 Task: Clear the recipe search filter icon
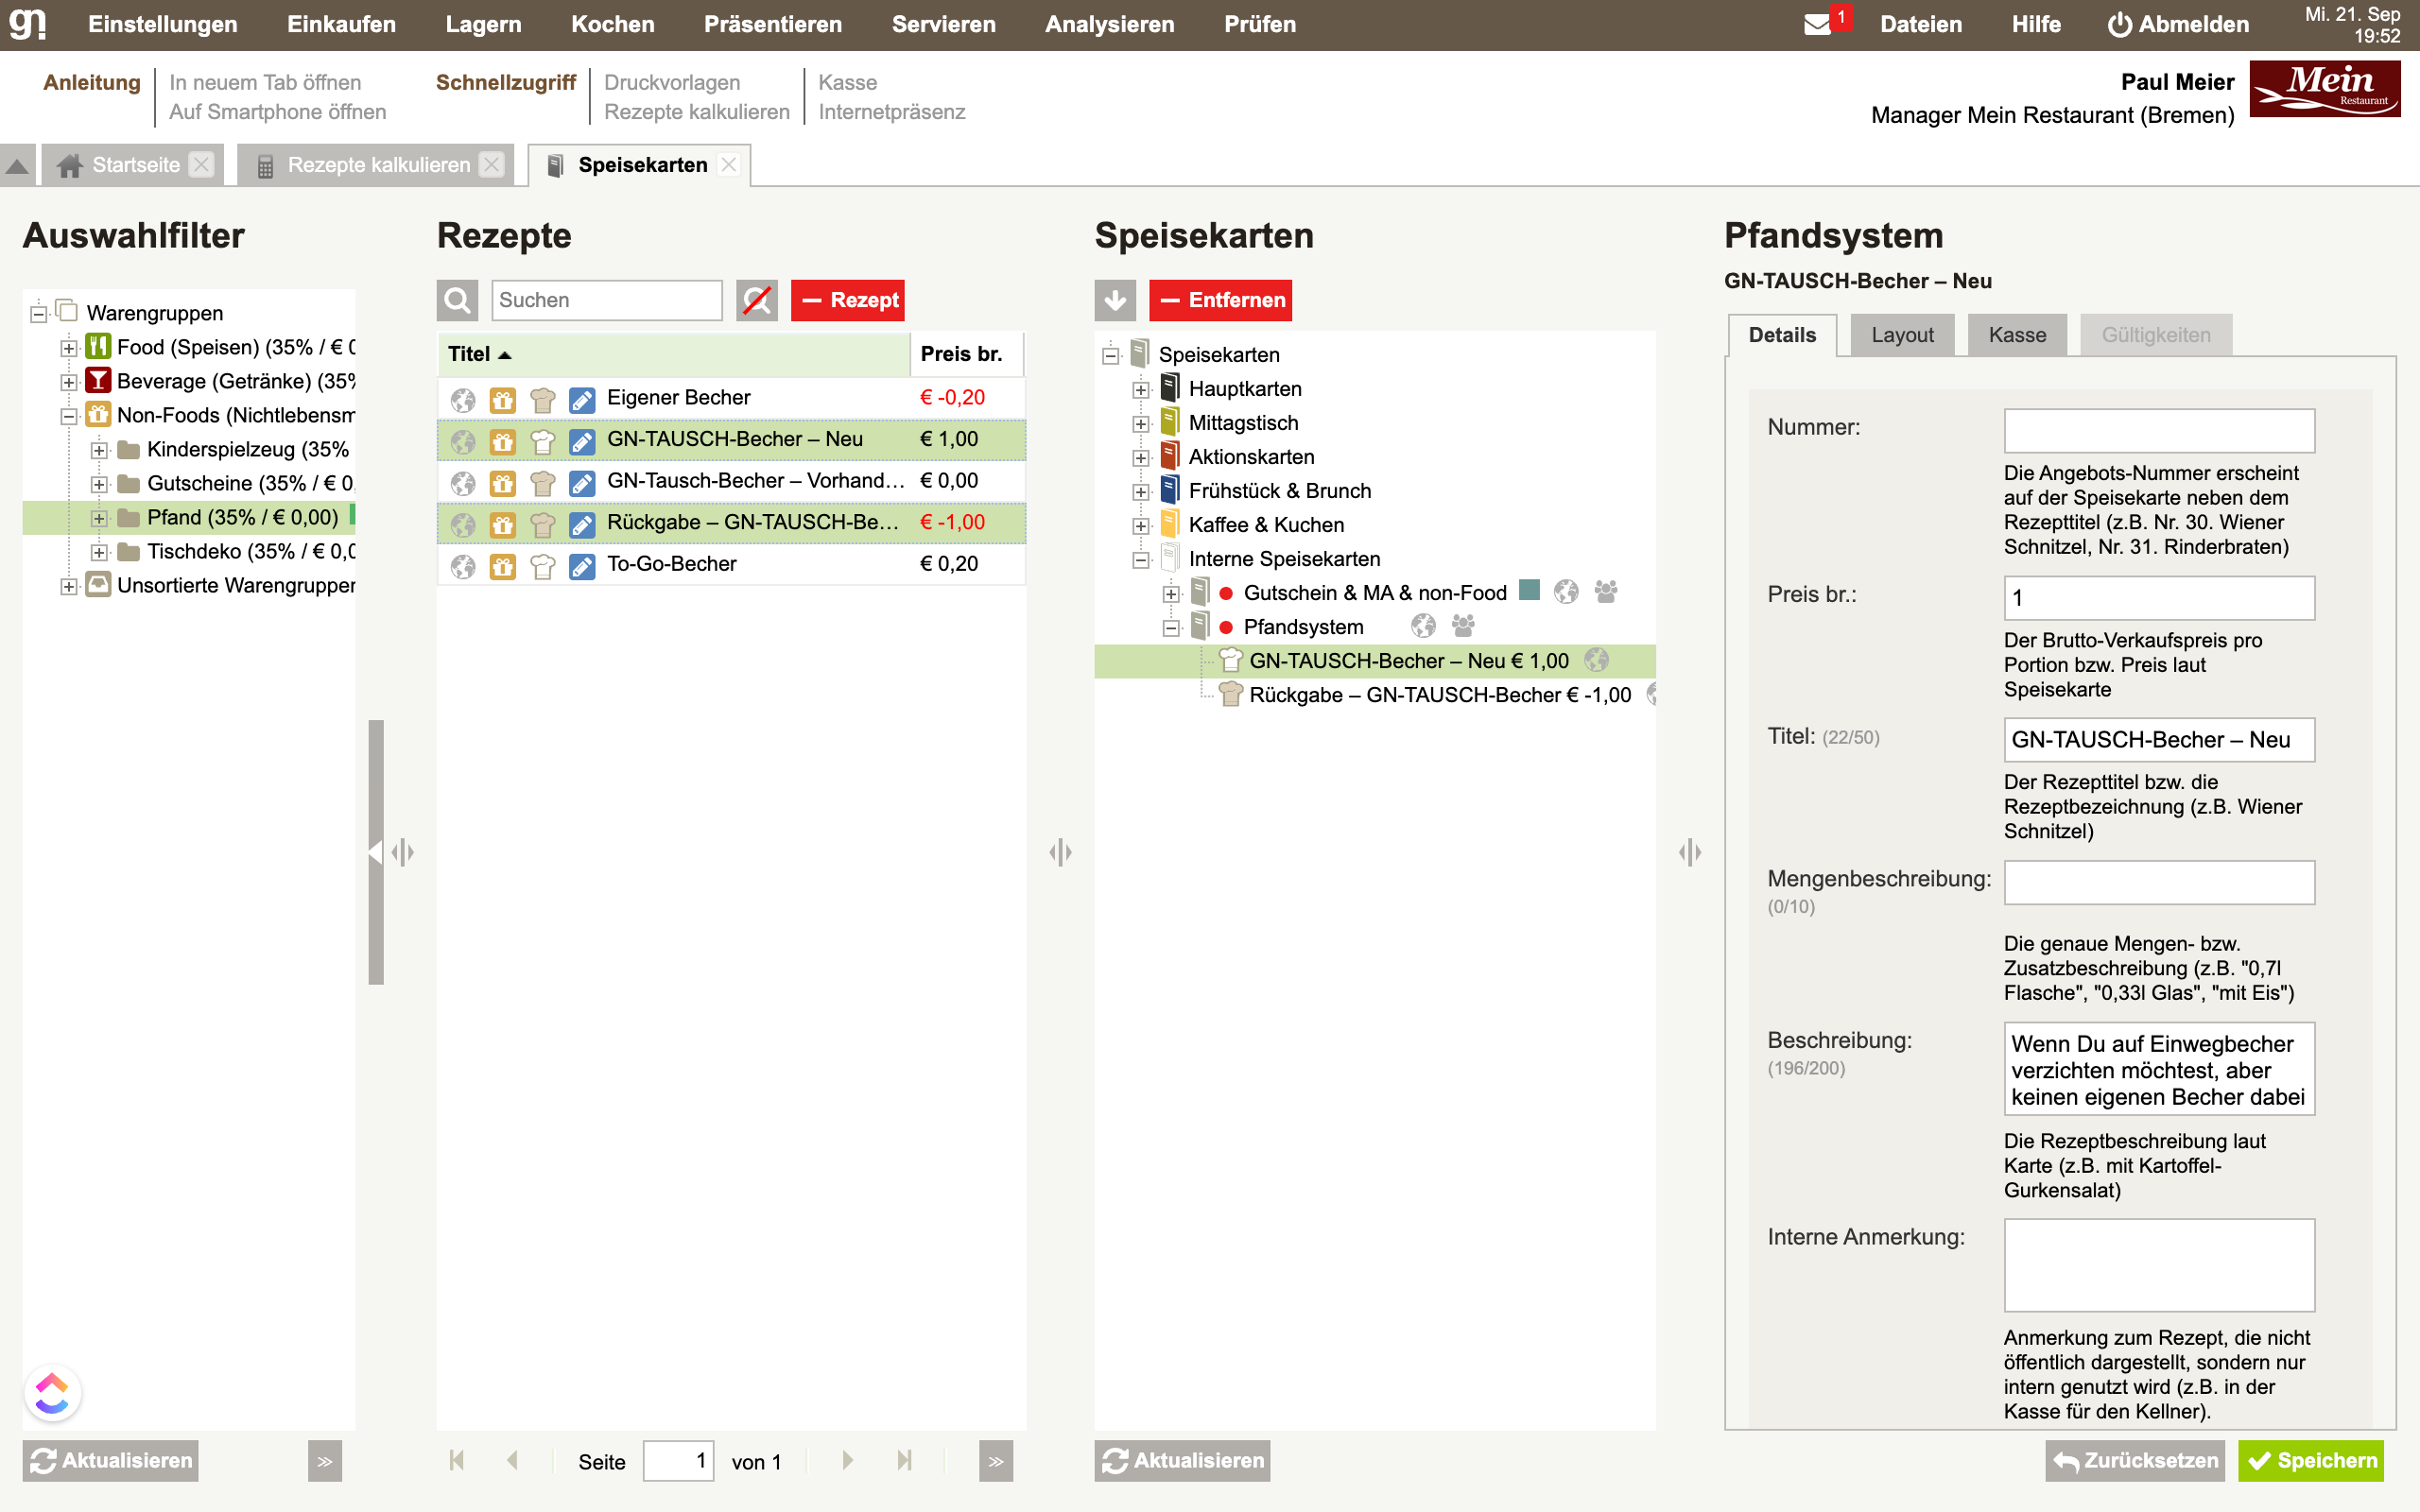(757, 300)
